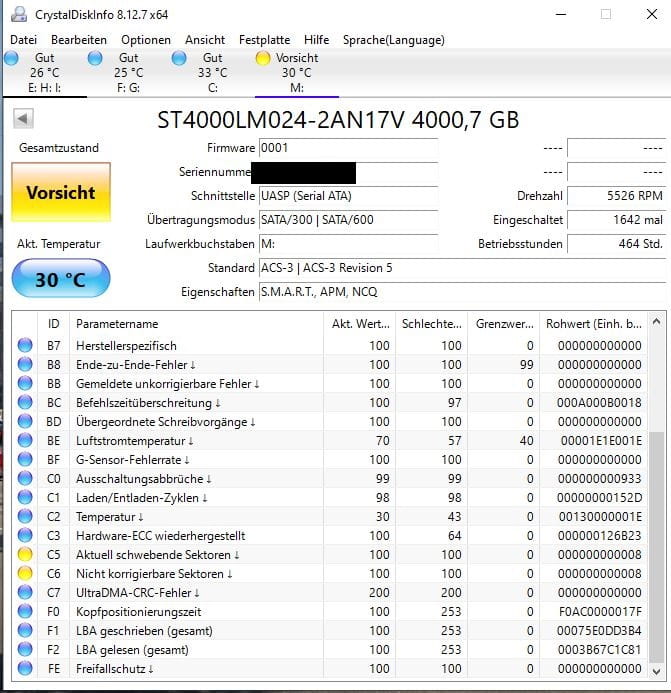
Task: Open the Datei menu
Action: pyautogui.click(x=23, y=40)
